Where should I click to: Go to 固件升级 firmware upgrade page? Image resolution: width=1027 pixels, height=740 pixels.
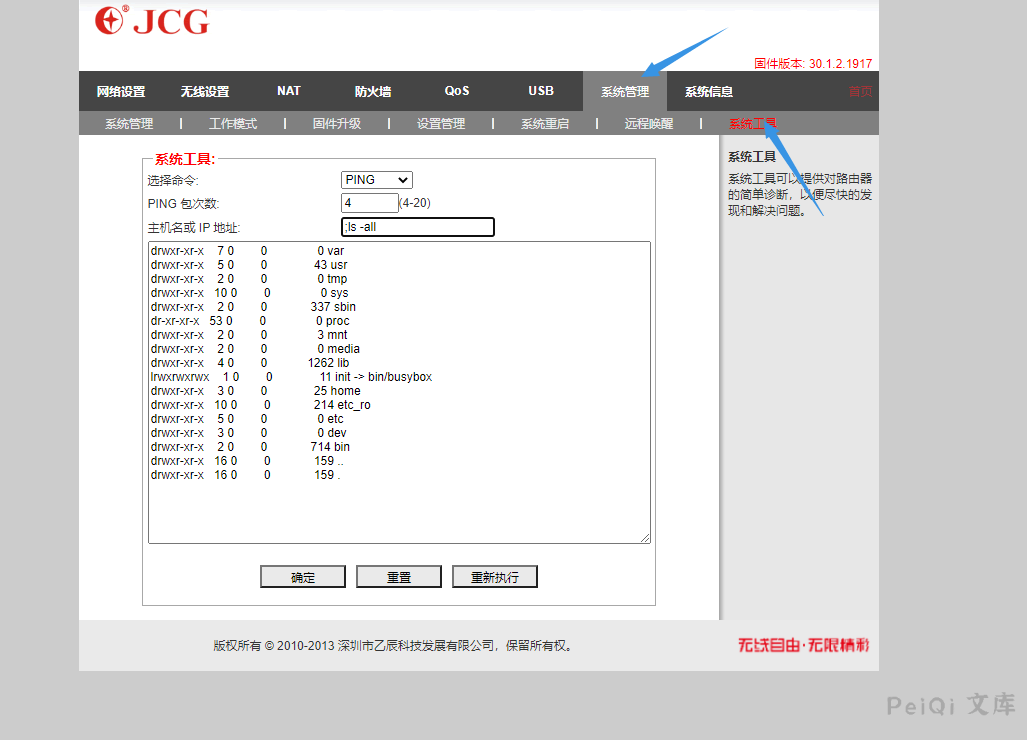(337, 124)
